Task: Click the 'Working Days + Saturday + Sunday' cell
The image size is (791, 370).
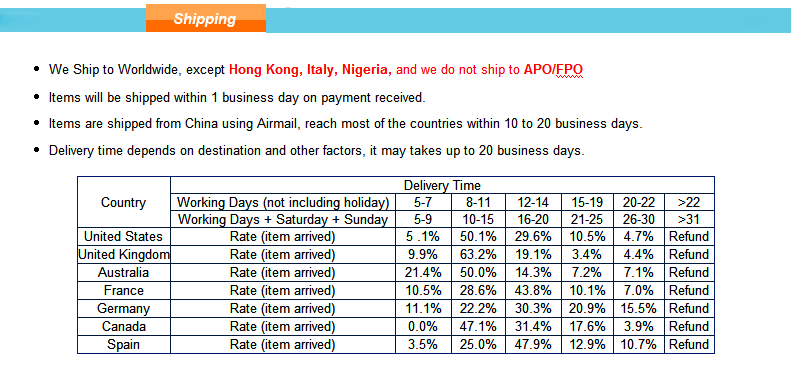Action: [x=283, y=220]
